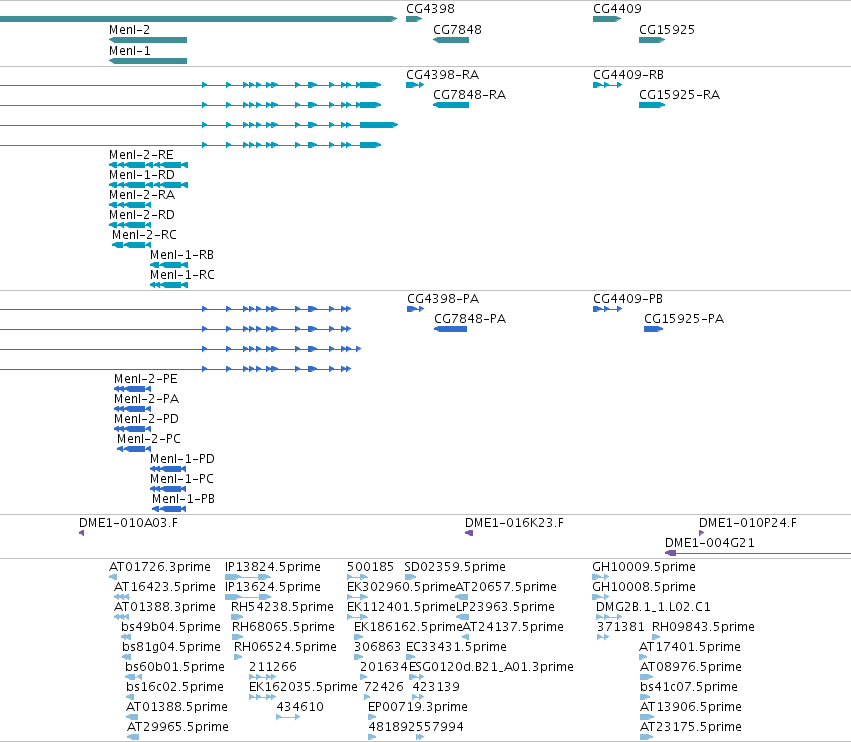Select the bs41c07.5prime EST label
Image resolution: width=851 pixels, height=742 pixels.
tap(689, 687)
